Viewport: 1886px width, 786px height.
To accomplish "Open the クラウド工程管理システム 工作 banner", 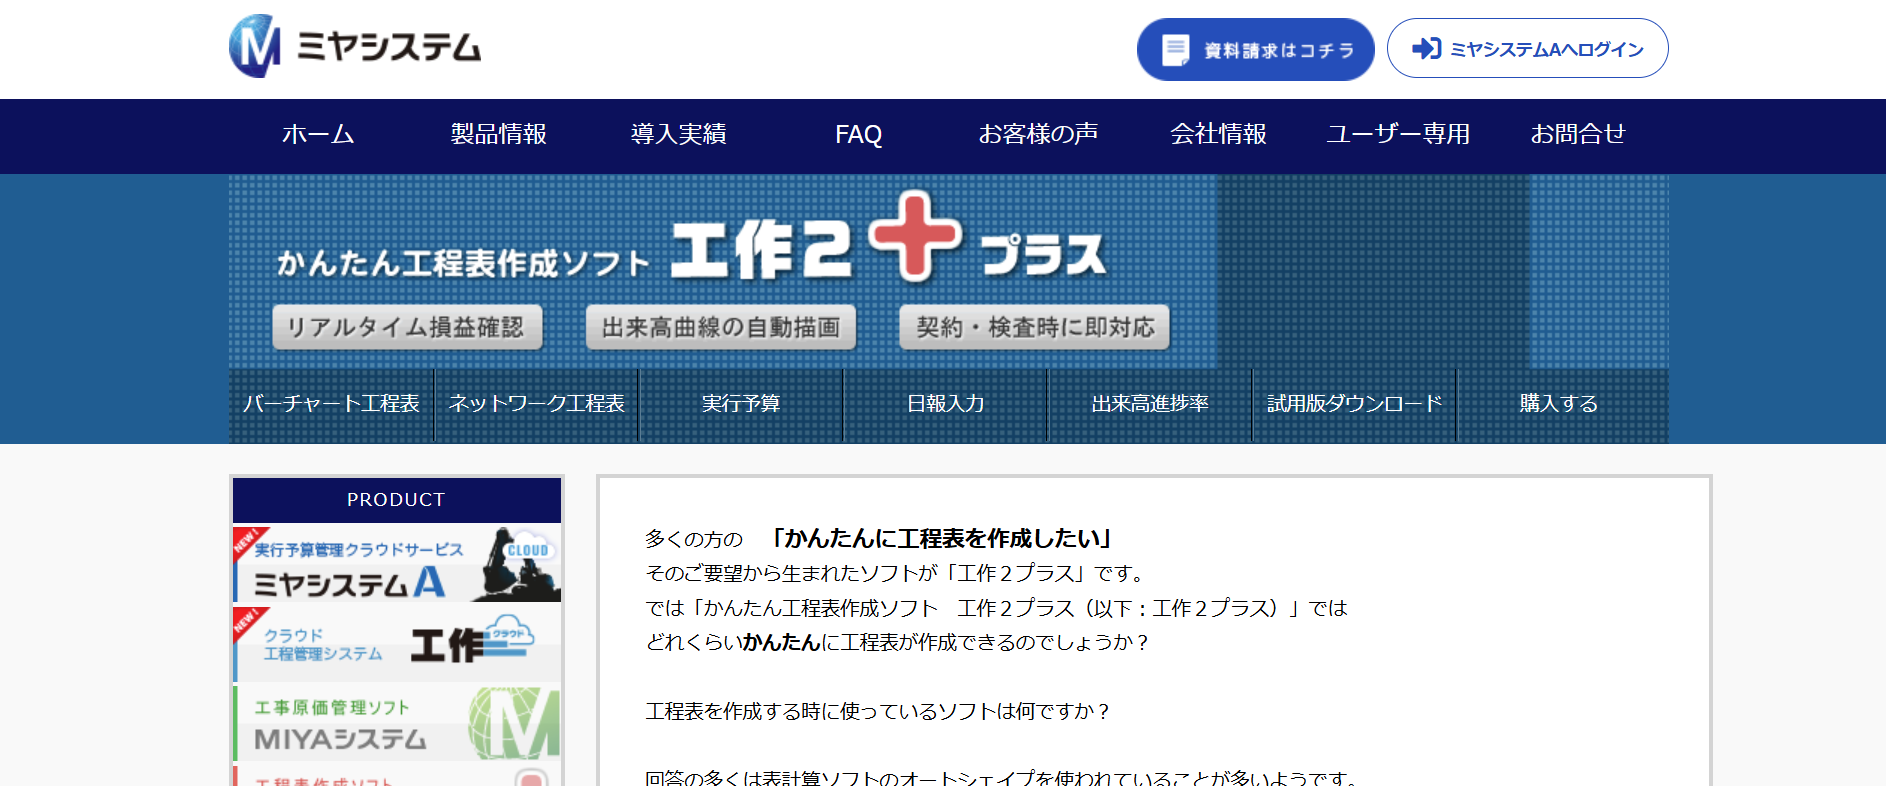I will click(x=397, y=644).
